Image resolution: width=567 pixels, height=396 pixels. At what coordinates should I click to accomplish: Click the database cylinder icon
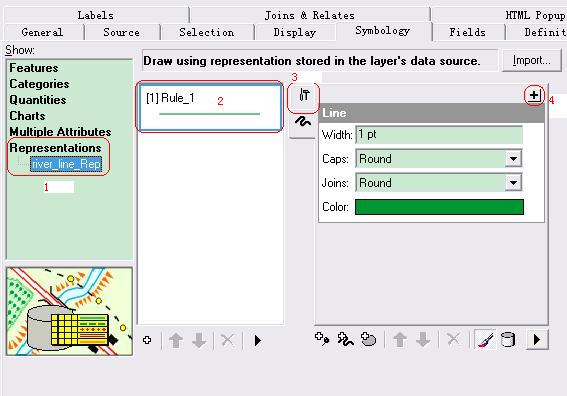pyautogui.click(x=507, y=340)
